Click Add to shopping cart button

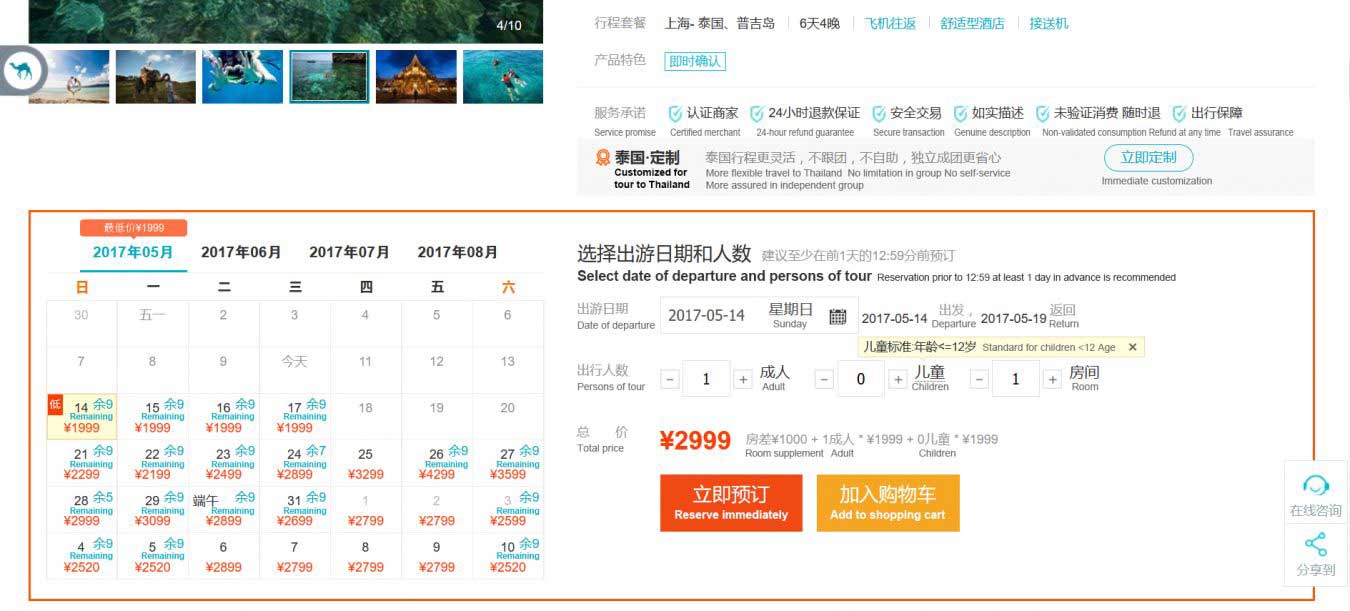(x=888, y=503)
